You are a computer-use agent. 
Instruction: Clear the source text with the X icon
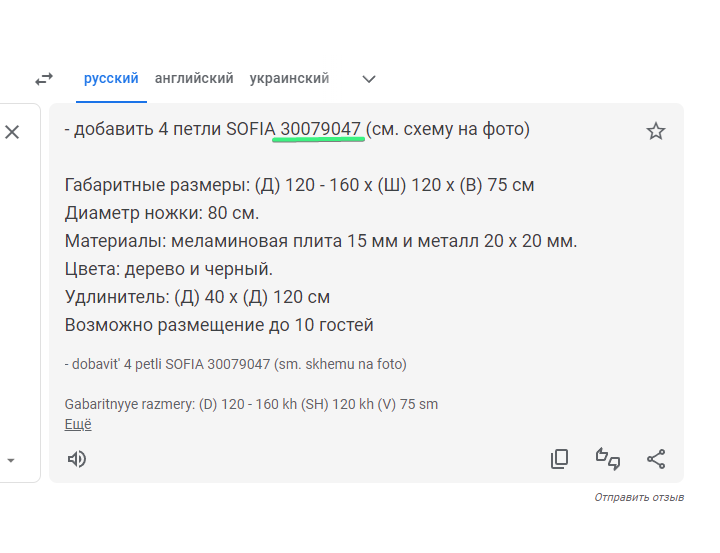[x=12, y=132]
